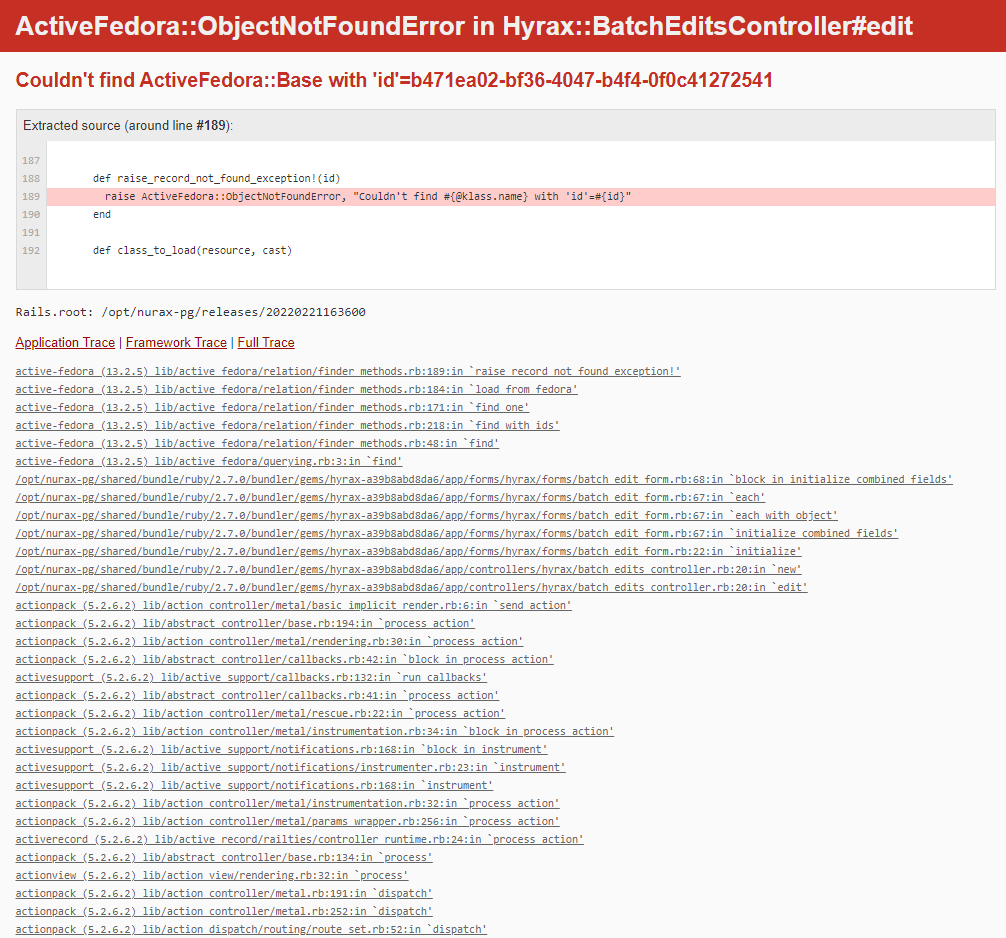Open batch_edit_form.rb:67 in `each' trace
The image size is (1006, 938).
pos(390,497)
